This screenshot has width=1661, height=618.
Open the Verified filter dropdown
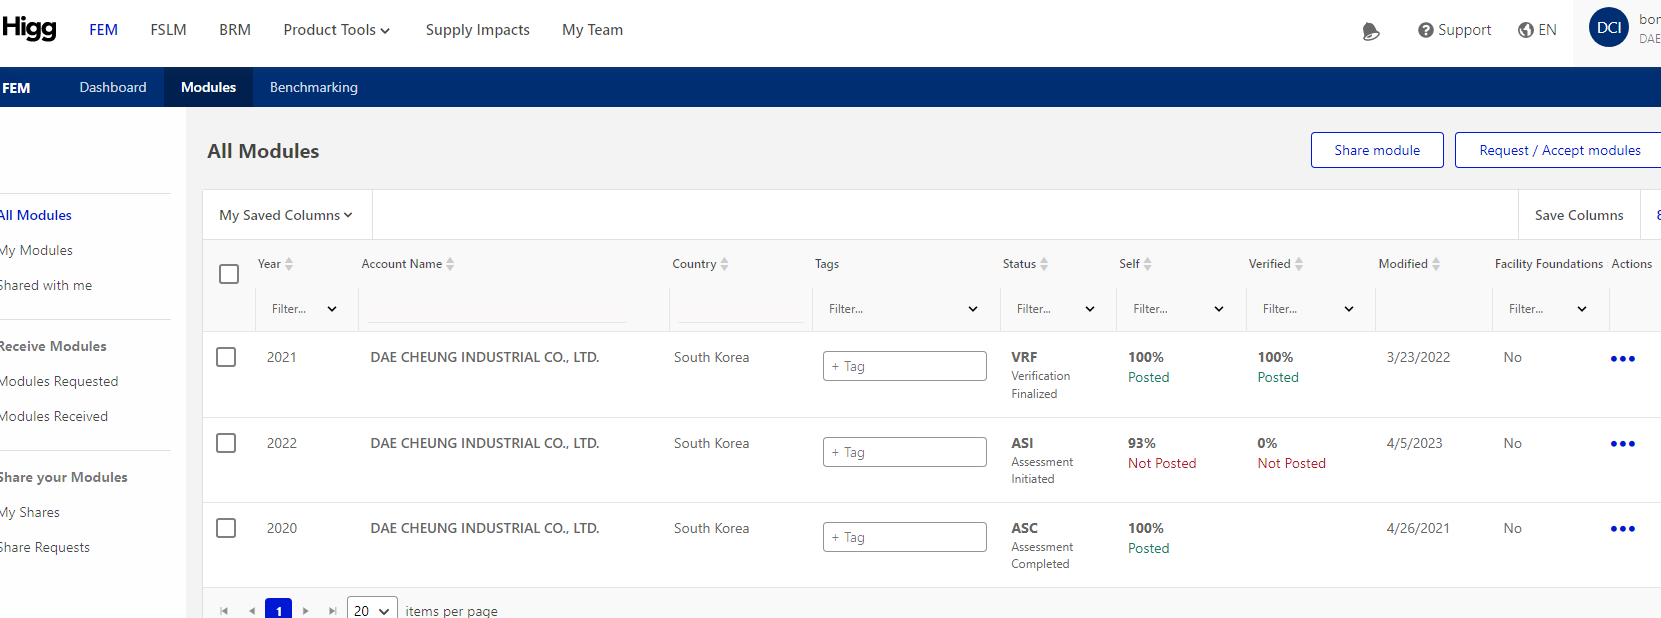tap(1308, 309)
